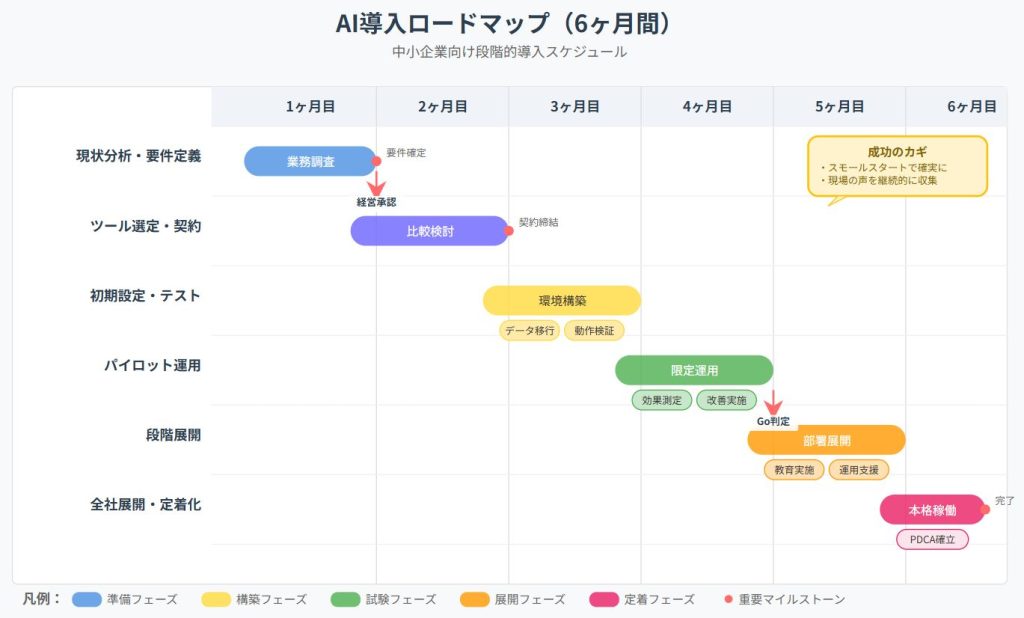
Task: Click the red arrow above 経営承認
Action: pyautogui.click(x=376, y=184)
